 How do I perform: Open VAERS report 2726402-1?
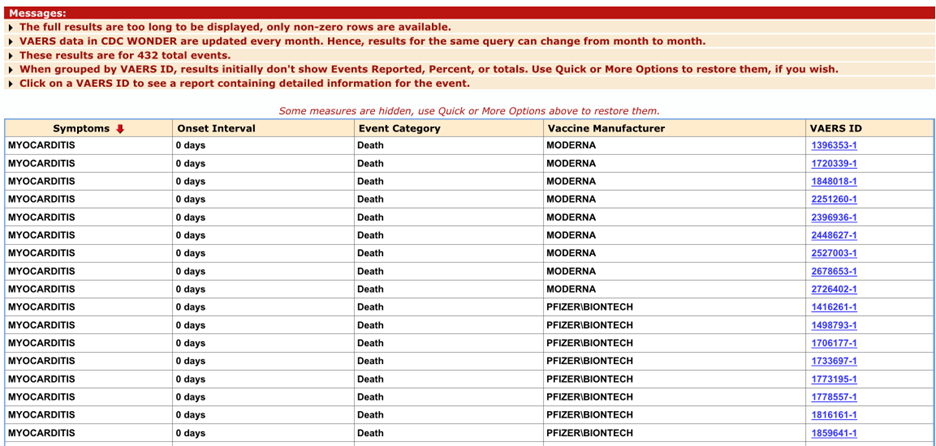833,290
